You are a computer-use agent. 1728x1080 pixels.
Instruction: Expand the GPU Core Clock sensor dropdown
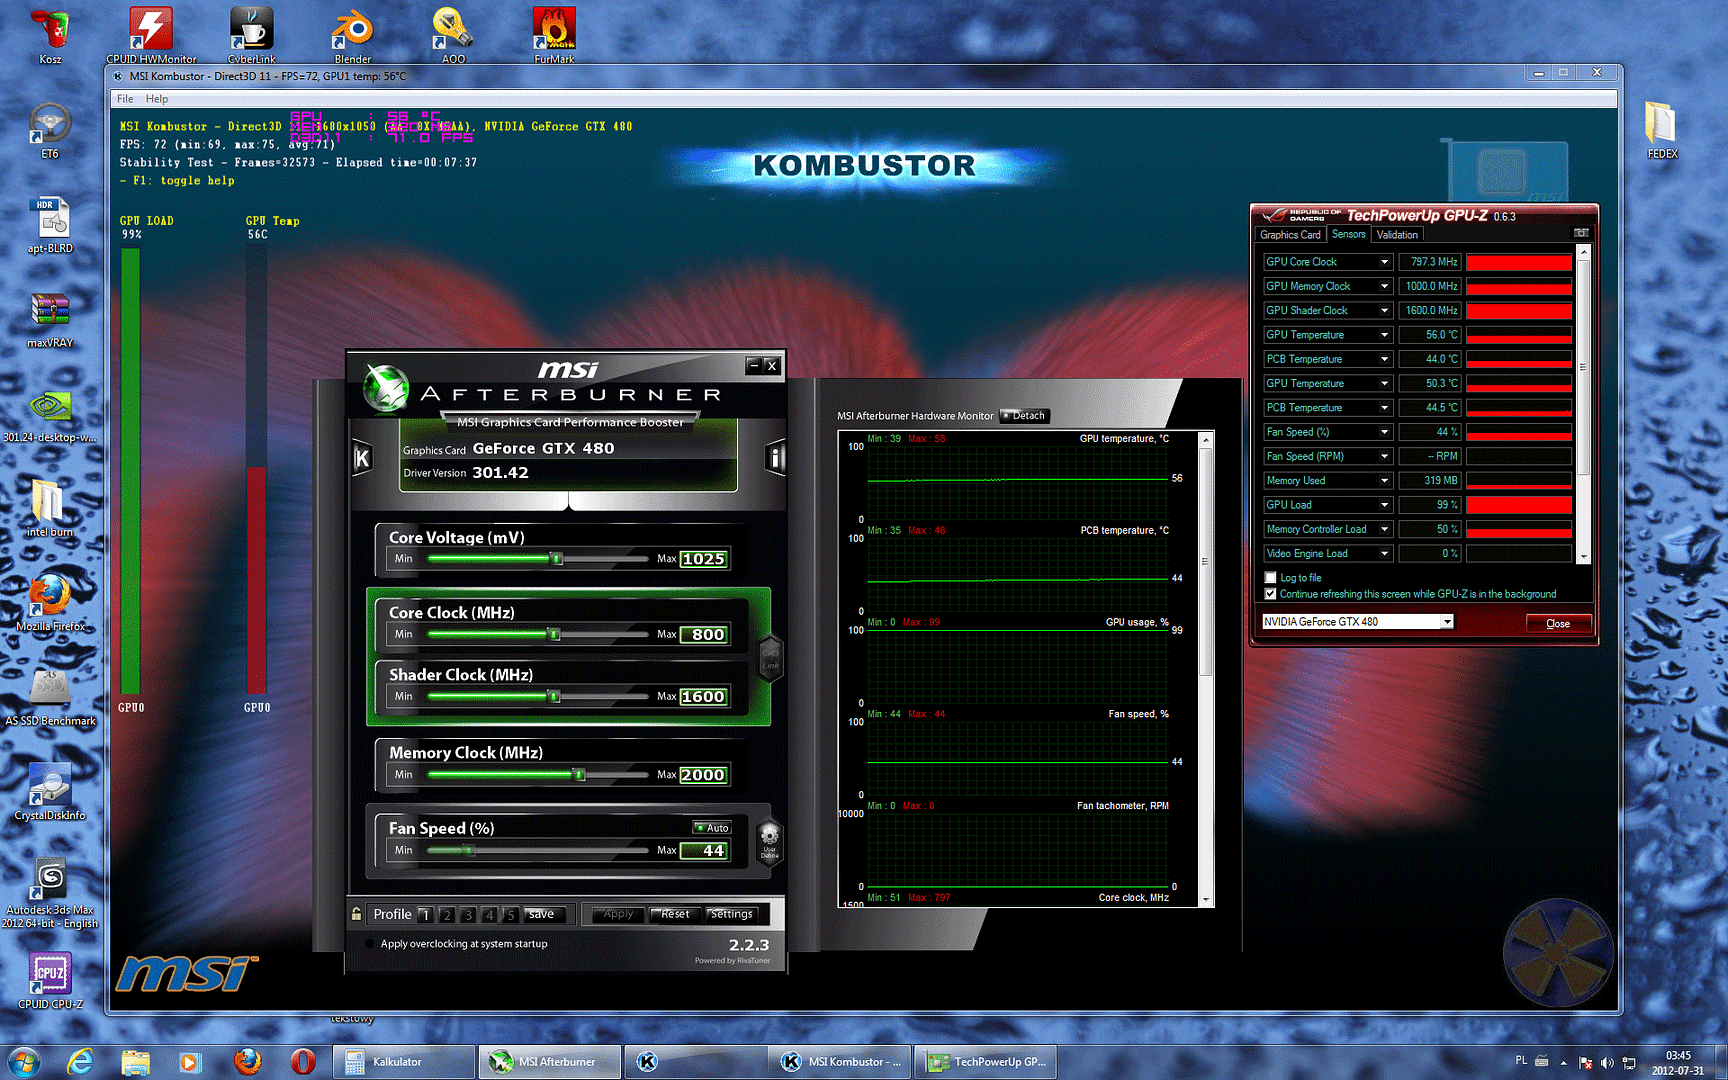(1384, 262)
